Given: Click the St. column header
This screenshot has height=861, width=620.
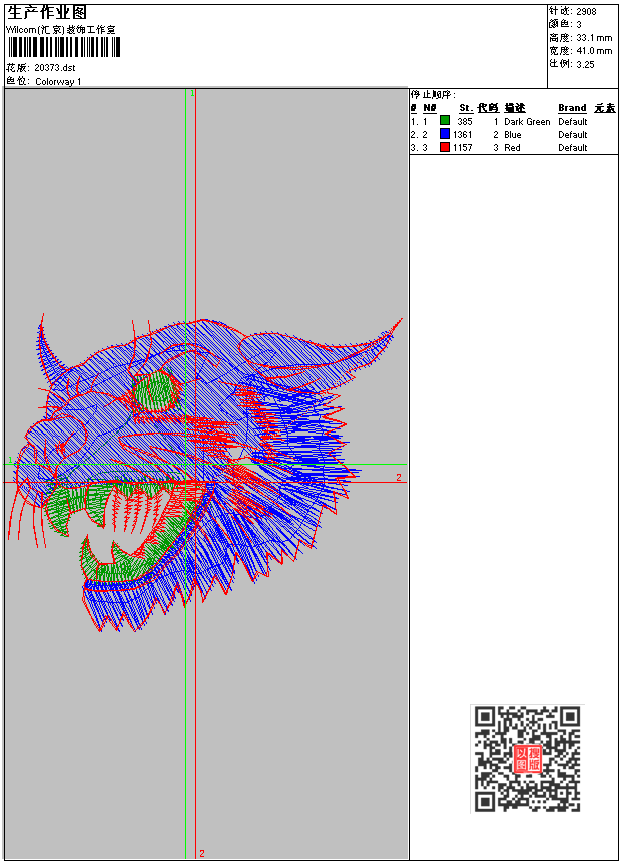Looking at the screenshot, I should click(x=466, y=108).
